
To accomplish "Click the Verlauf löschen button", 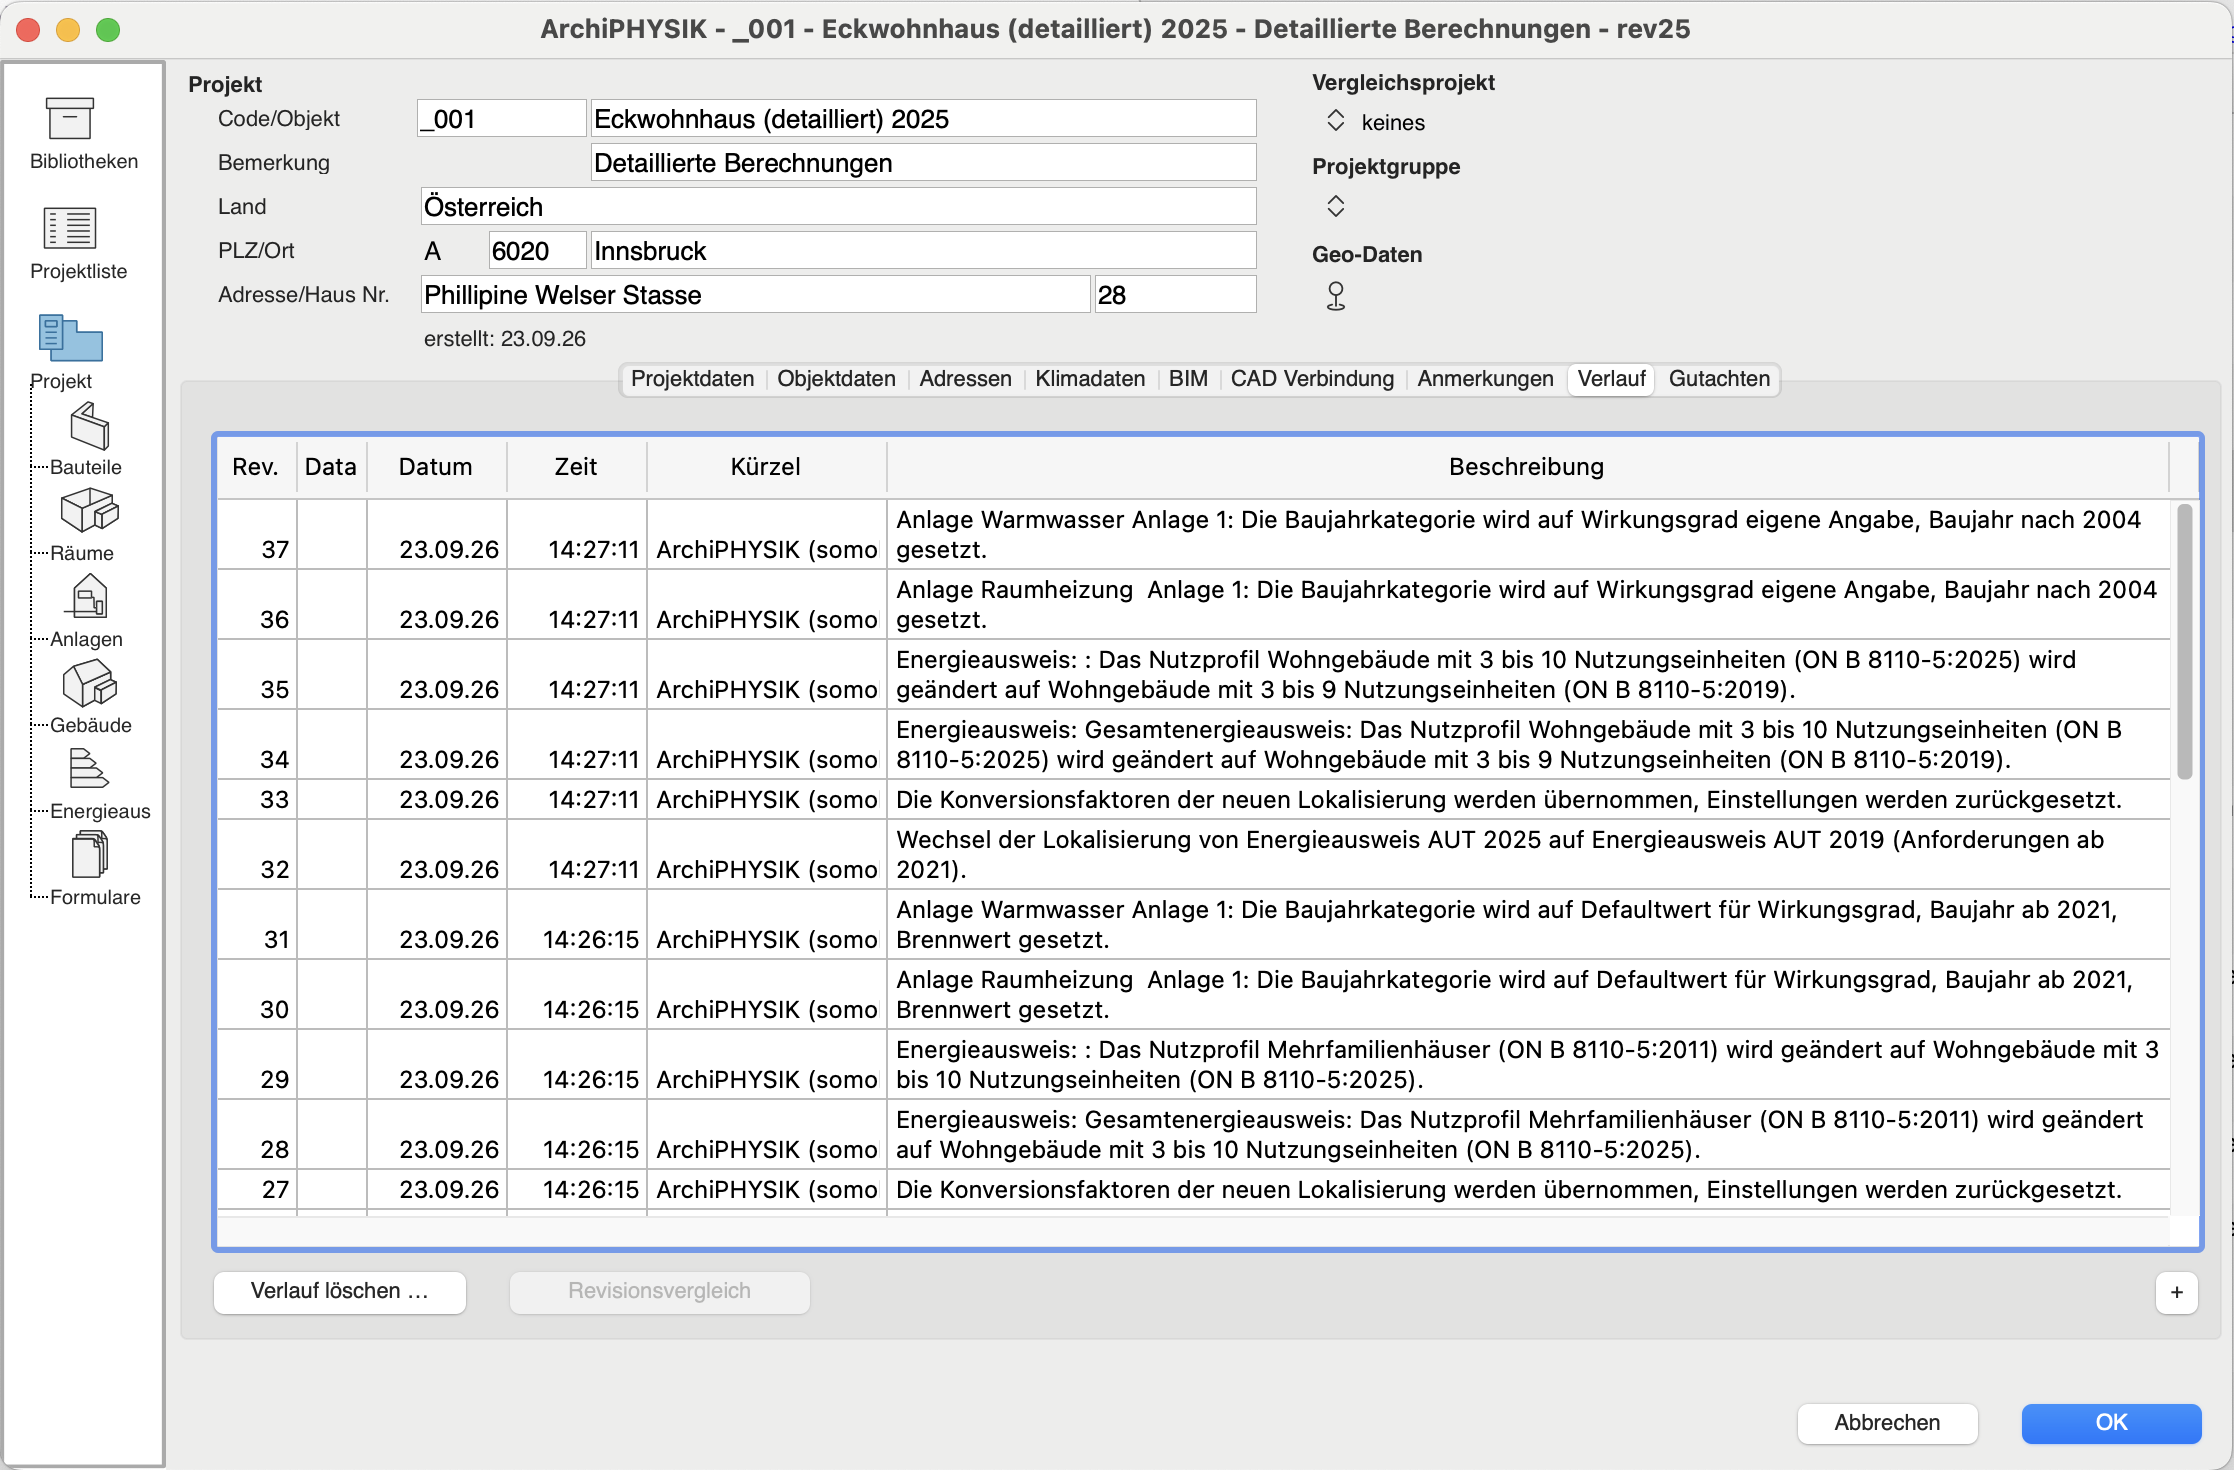I will (340, 1291).
